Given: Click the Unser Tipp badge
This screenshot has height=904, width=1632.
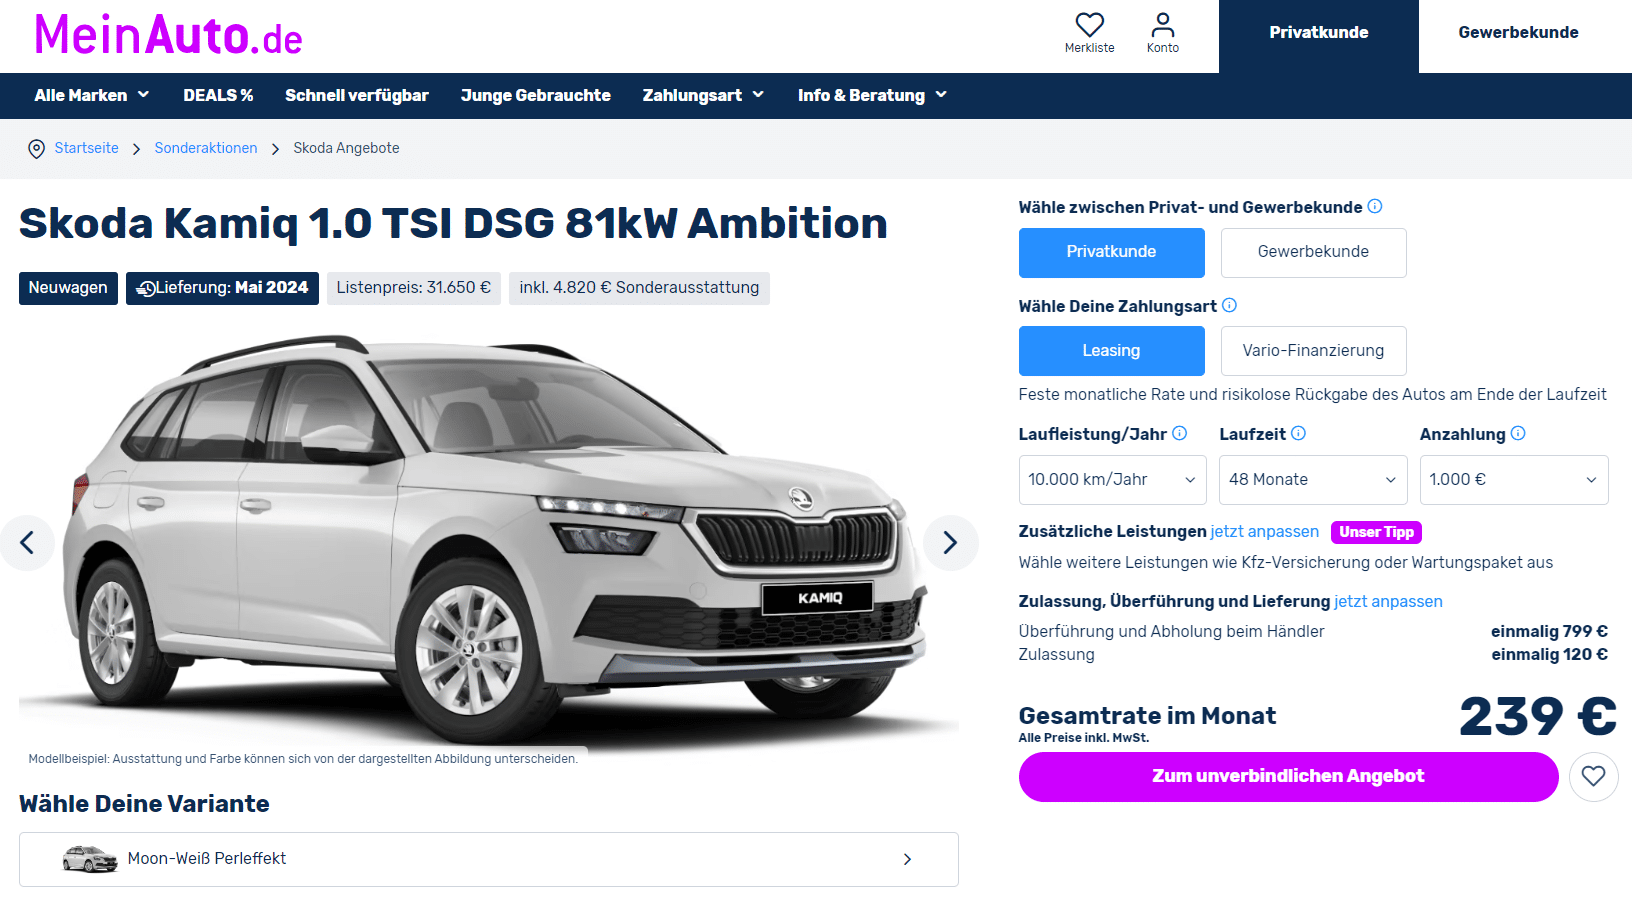Looking at the screenshot, I should [1376, 532].
